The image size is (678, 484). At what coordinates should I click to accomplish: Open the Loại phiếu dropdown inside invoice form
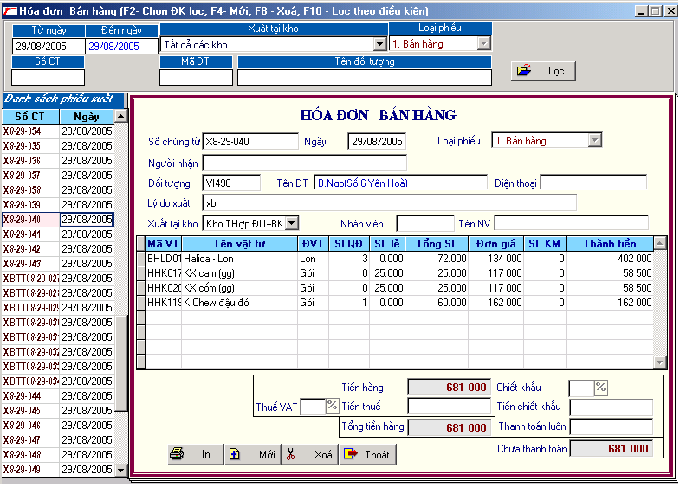click(x=595, y=141)
